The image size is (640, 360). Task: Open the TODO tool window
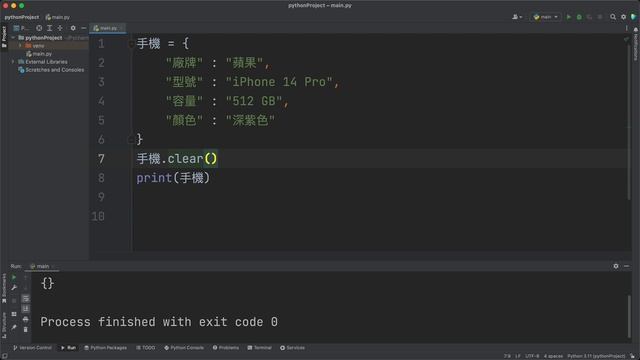pyautogui.click(x=146, y=348)
